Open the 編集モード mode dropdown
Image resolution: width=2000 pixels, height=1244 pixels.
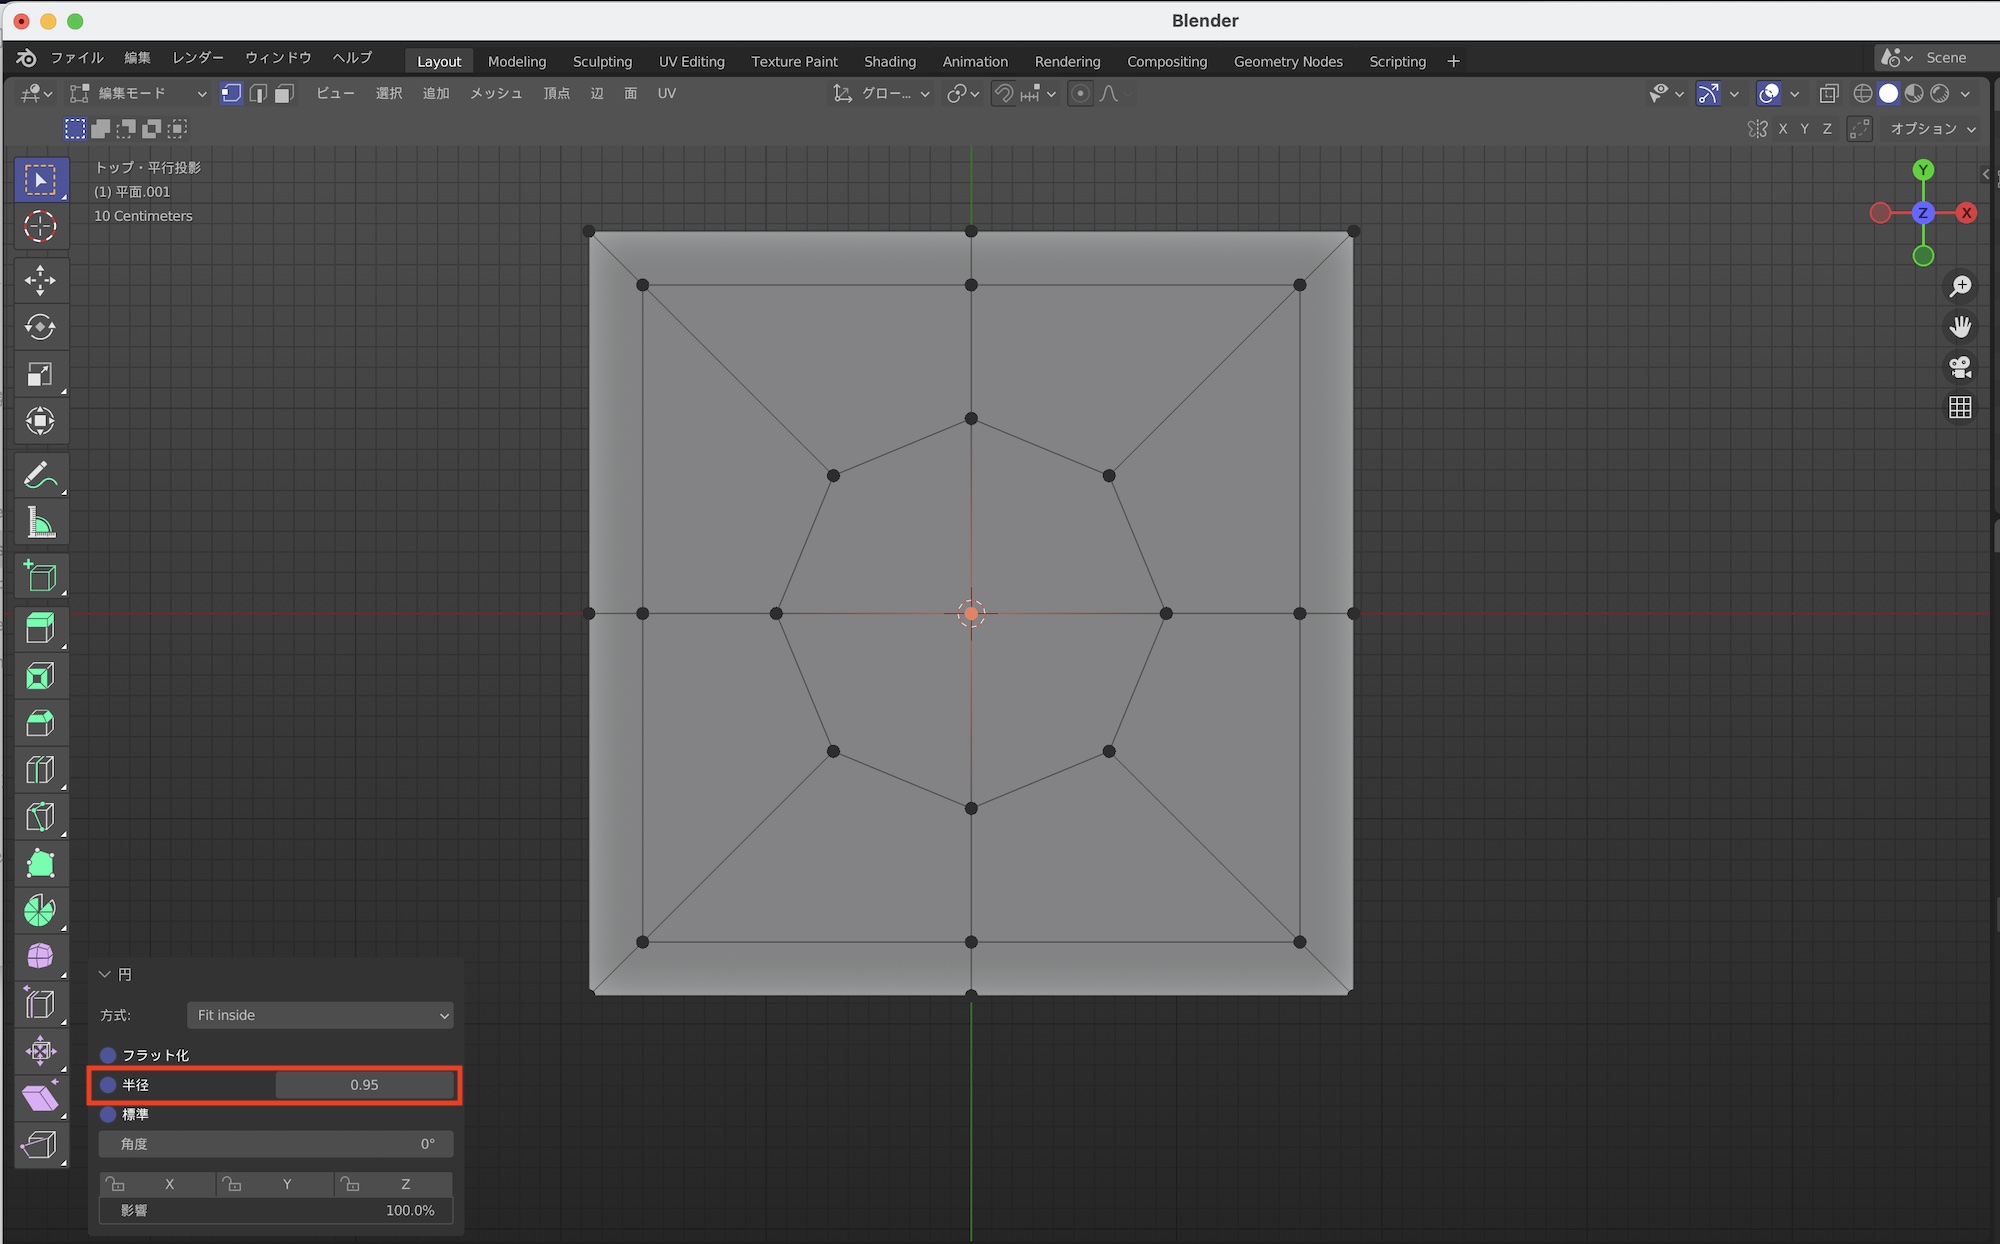pos(138,93)
